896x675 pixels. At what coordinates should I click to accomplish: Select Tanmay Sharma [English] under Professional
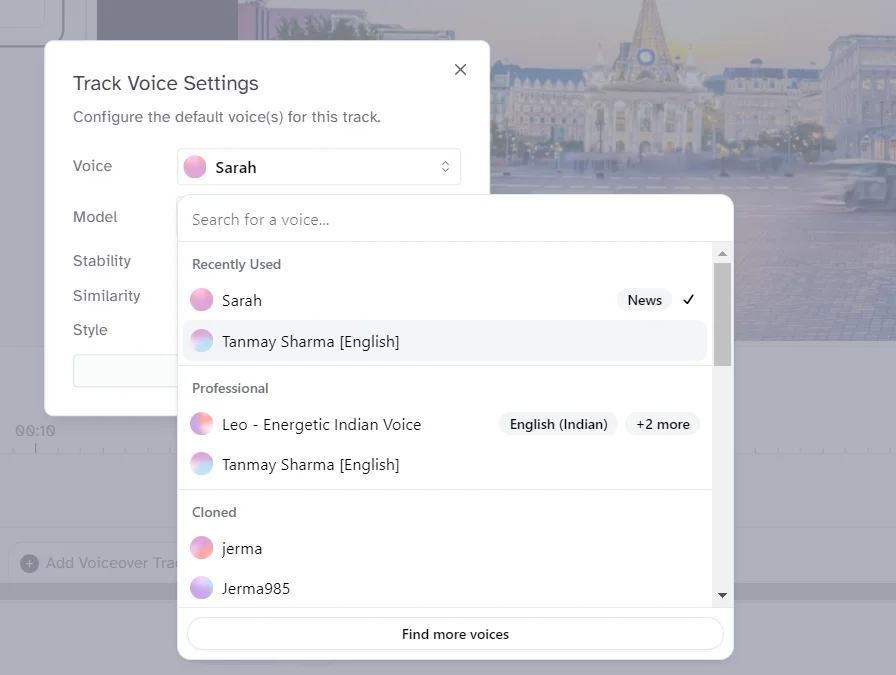[x=445, y=465]
